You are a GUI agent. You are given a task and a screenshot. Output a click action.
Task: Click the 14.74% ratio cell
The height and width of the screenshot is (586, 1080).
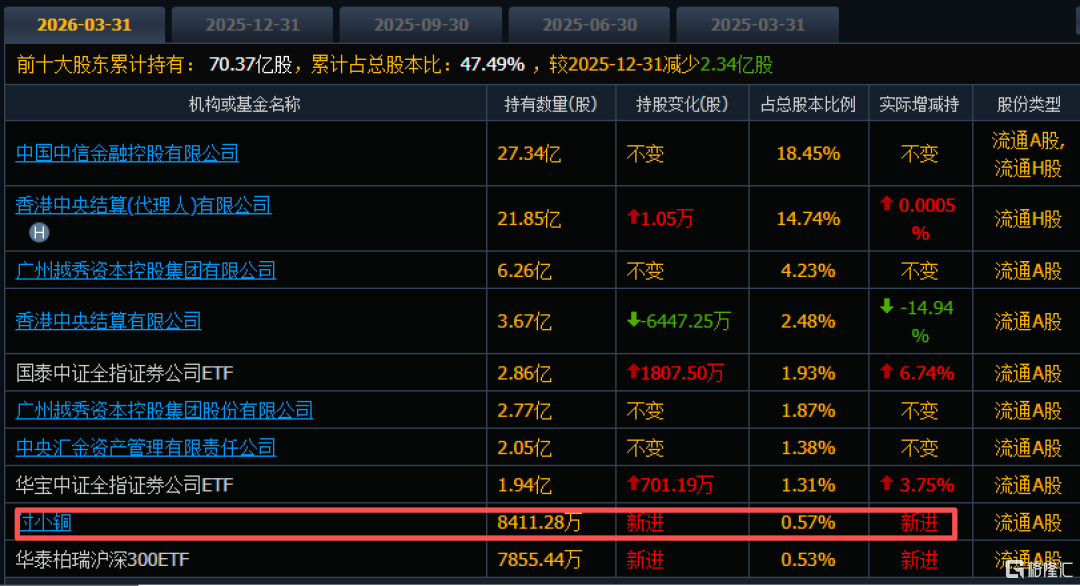(808, 219)
